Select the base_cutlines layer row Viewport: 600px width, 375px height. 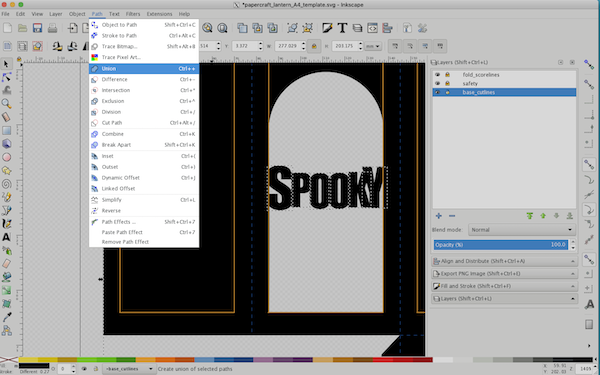tap(504, 92)
